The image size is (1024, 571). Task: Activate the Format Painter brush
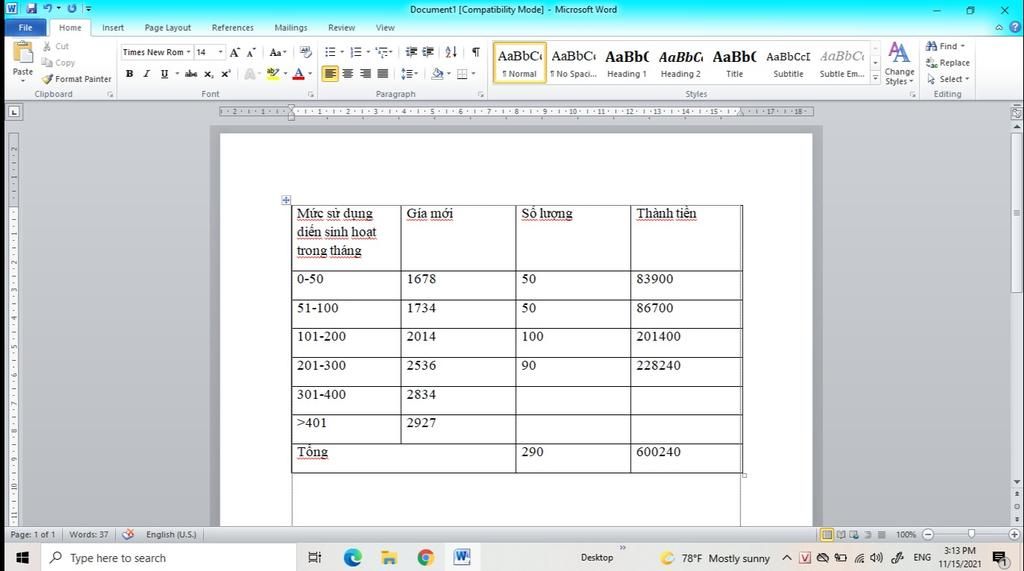tap(76, 79)
